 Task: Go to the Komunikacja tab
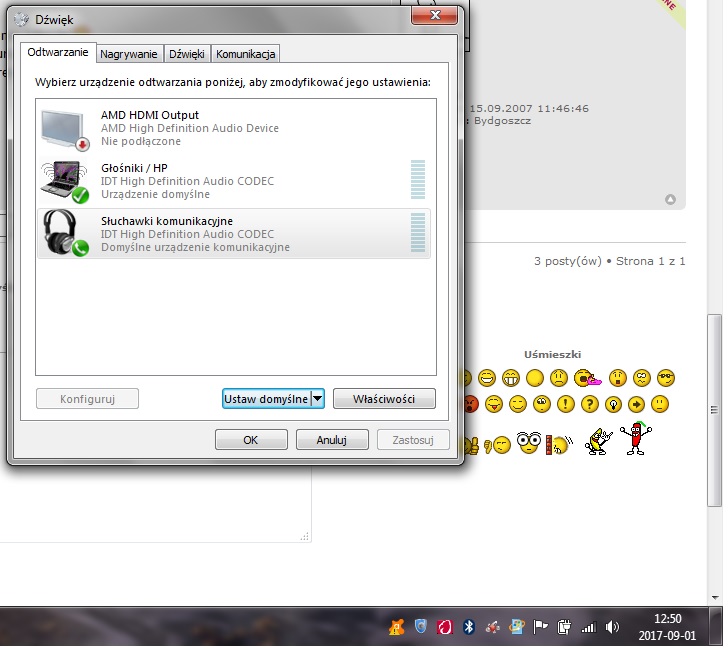tap(246, 54)
